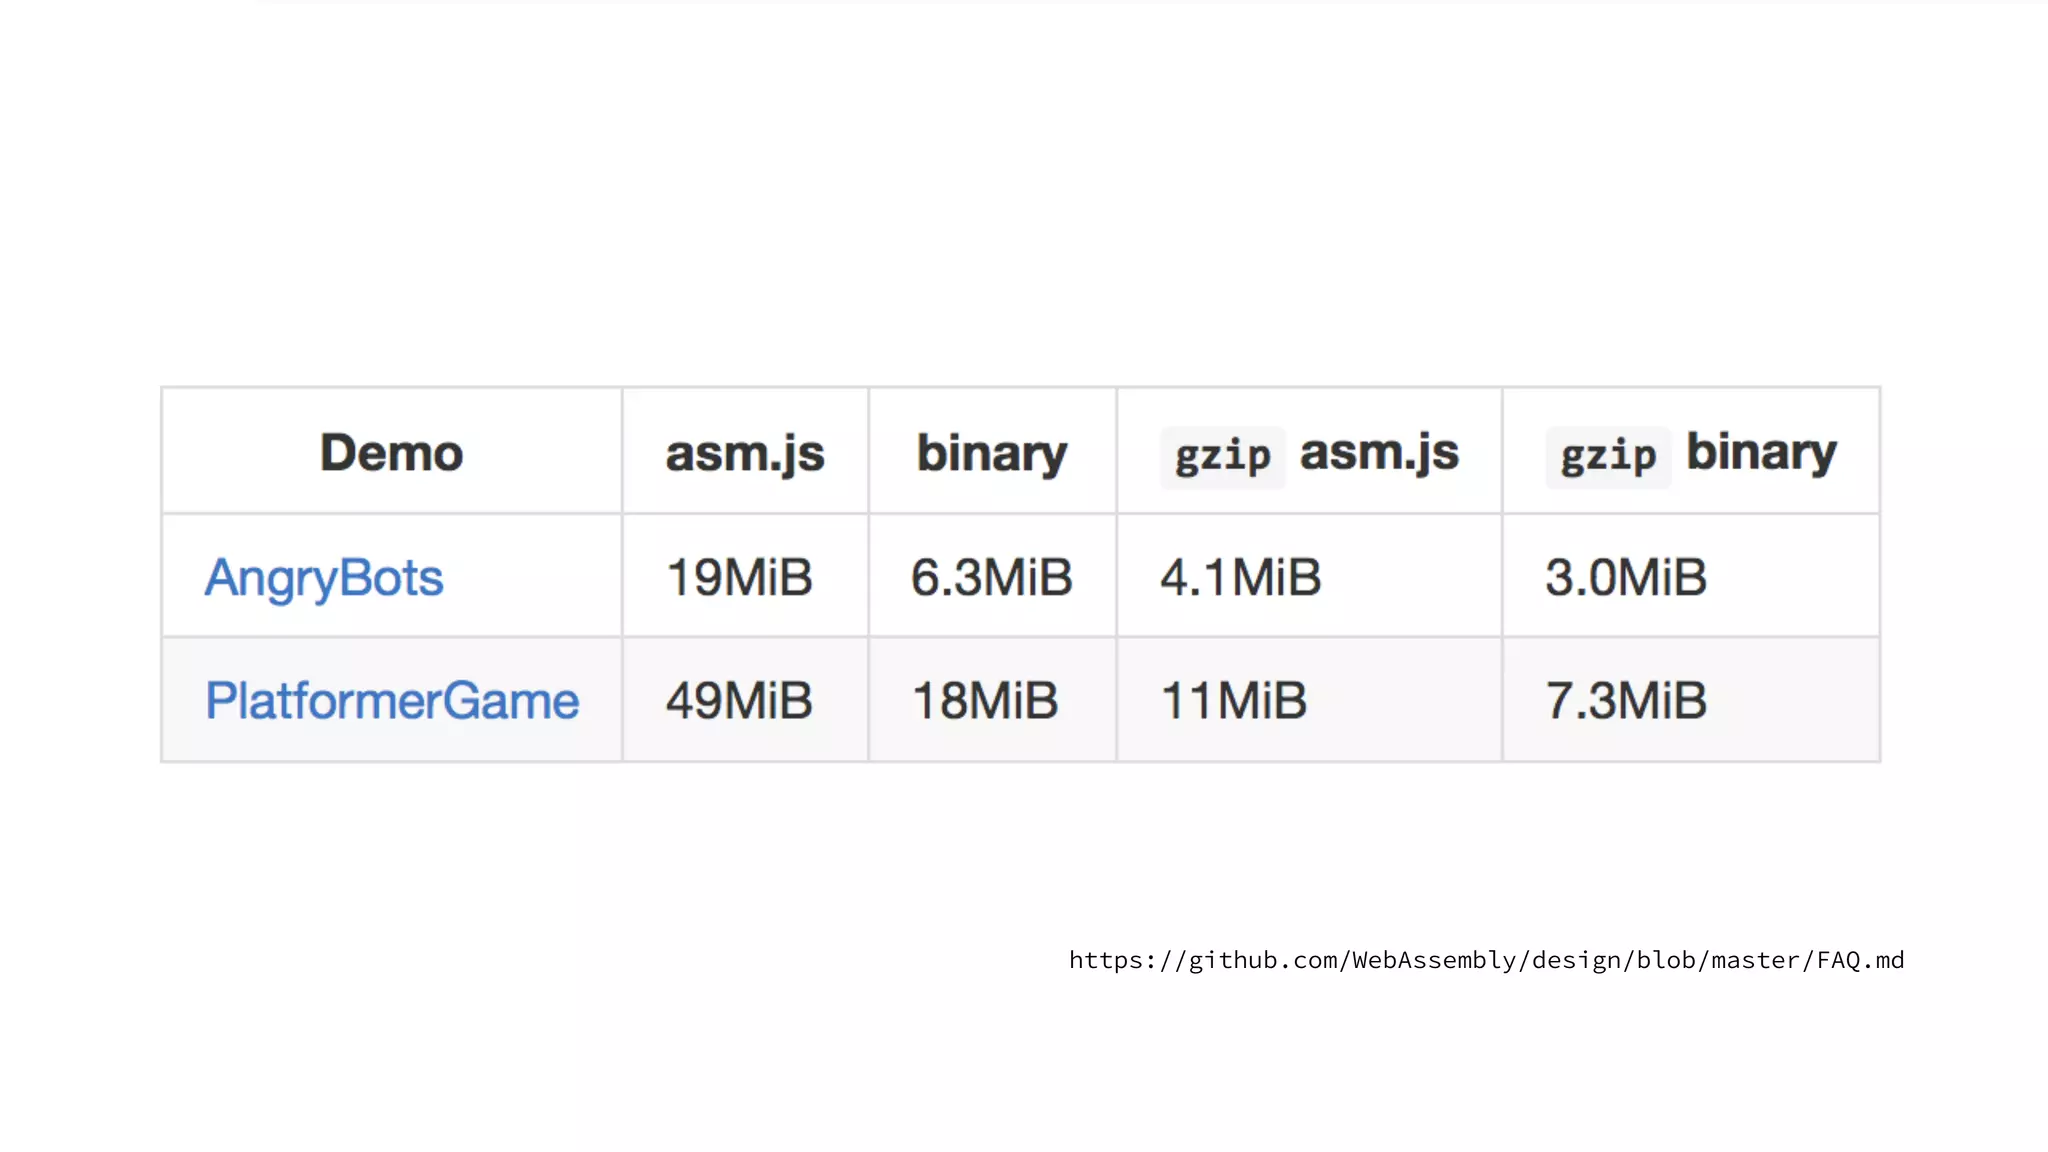2048x1152 pixels.
Task: Open the AngryBots demo link
Action: pos(324,578)
